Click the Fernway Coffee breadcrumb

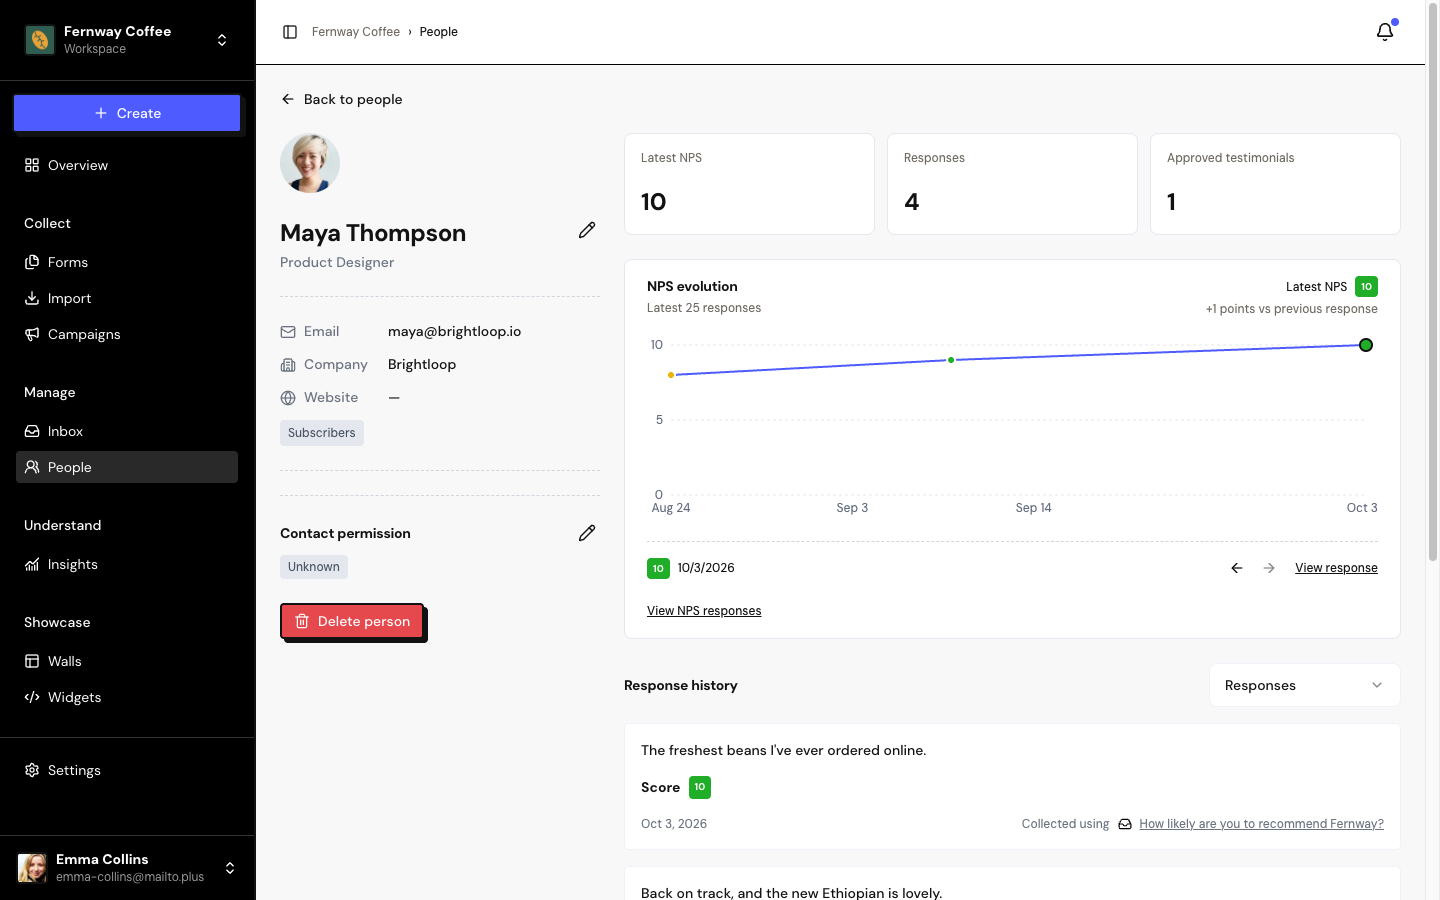(x=356, y=32)
